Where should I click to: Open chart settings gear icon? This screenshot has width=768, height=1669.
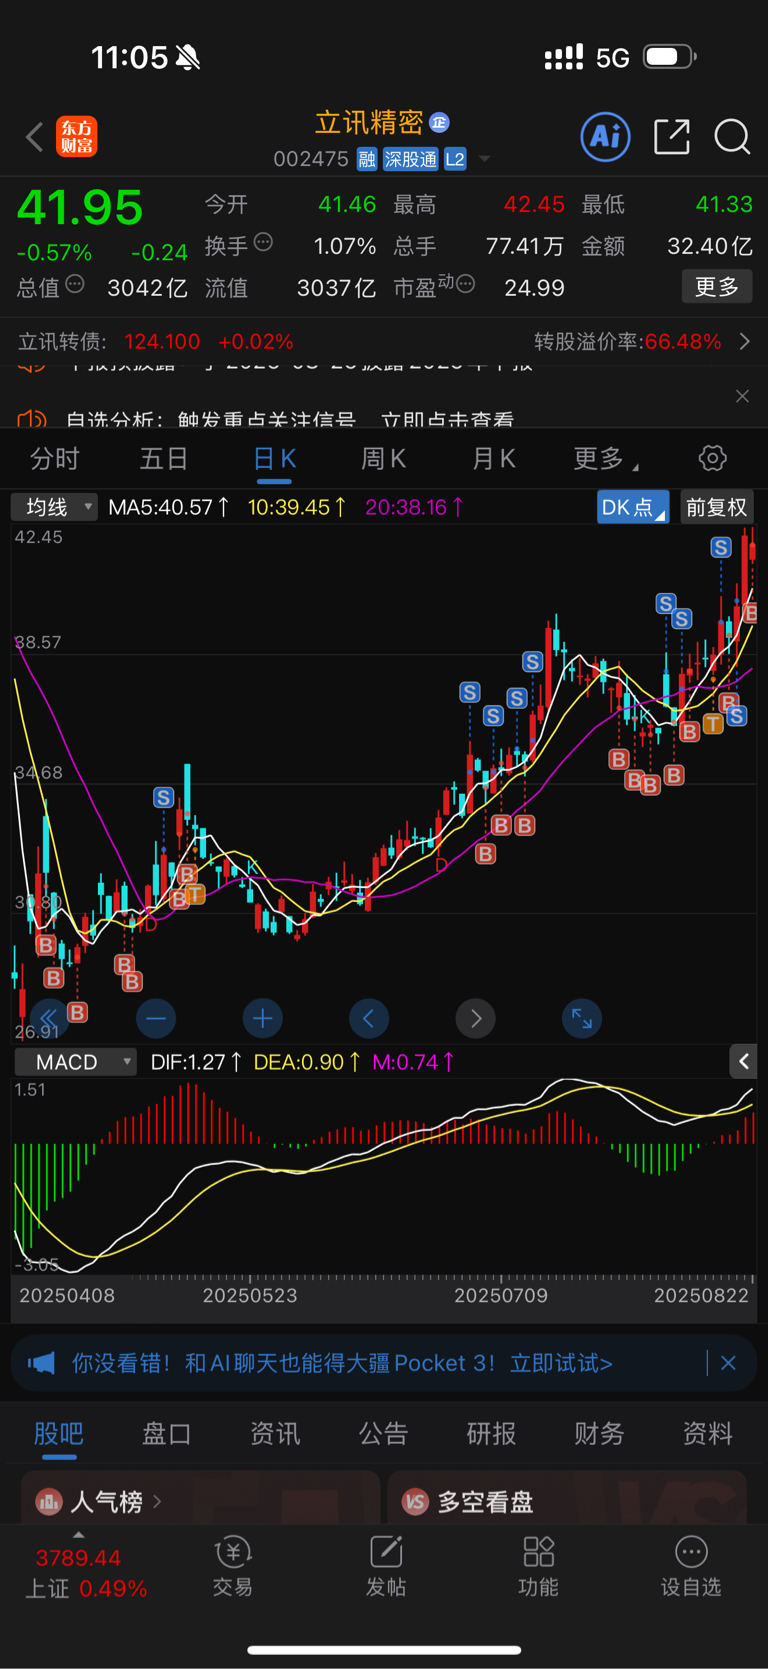(x=712, y=459)
